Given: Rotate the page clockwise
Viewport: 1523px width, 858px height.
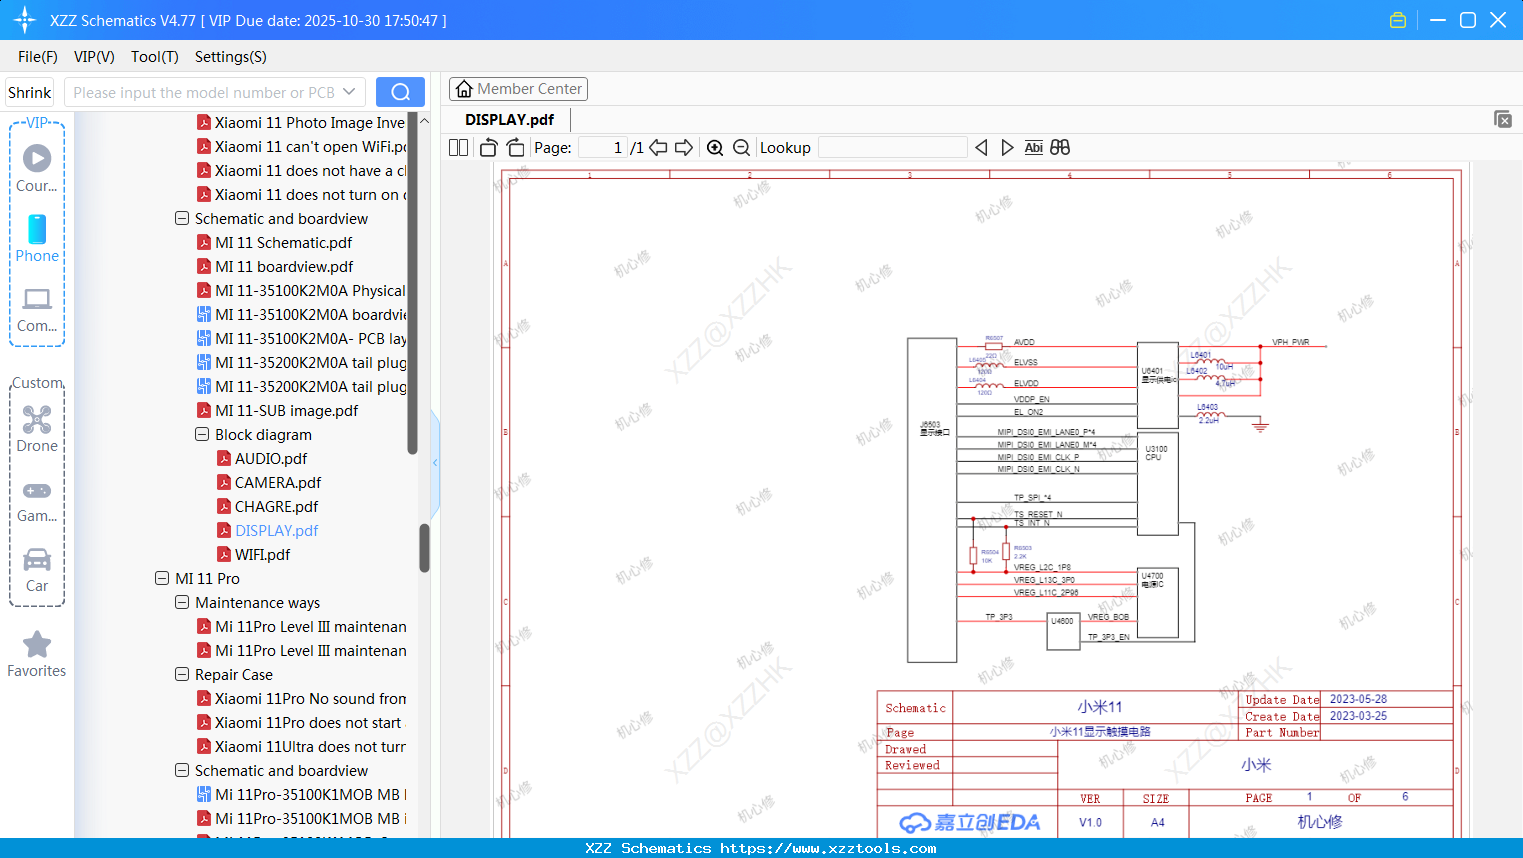Looking at the screenshot, I should [x=515, y=148].
